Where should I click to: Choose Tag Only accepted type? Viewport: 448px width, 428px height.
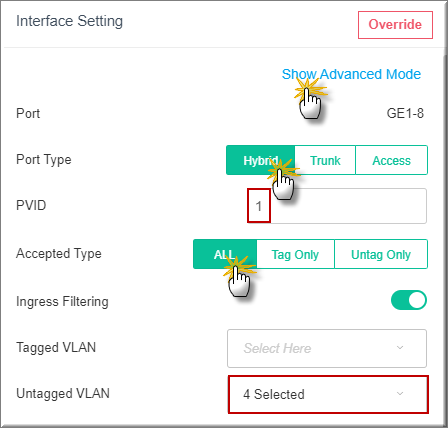coord(295,254)
